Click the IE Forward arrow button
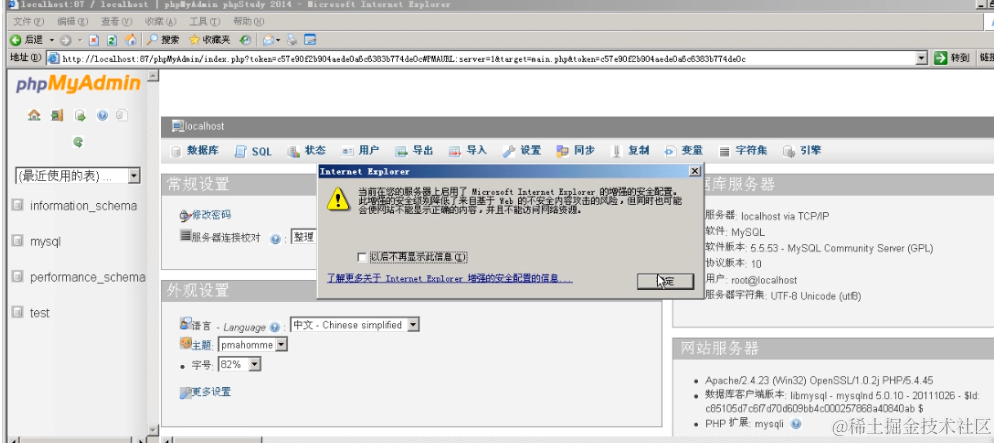 [66, 40]
